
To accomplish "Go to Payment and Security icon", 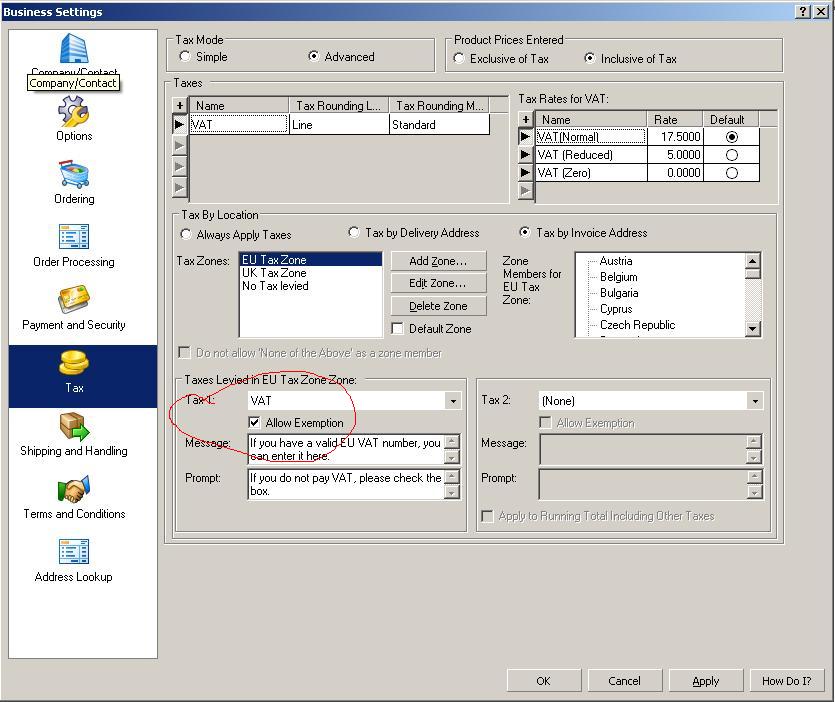I will [x=74, y=301].
